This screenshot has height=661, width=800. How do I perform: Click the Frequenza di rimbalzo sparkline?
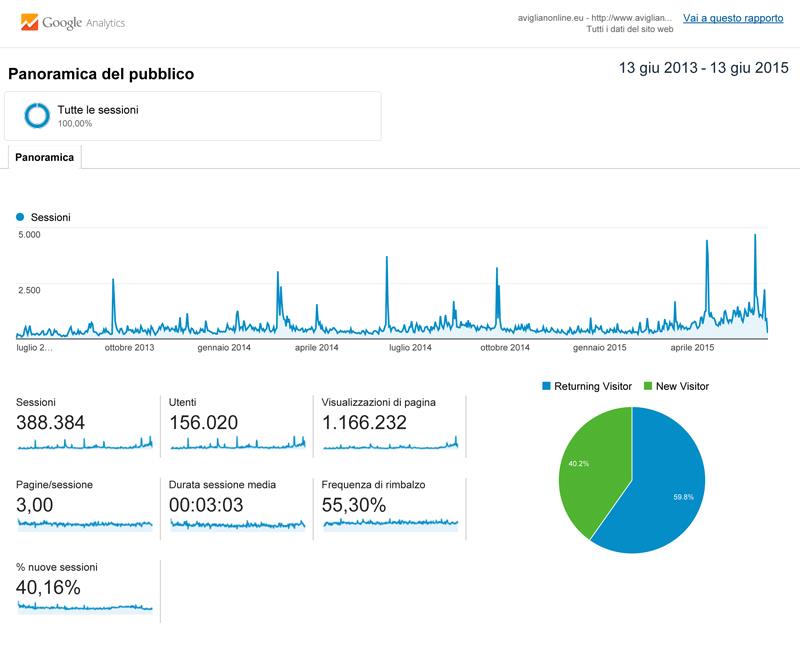(390, 522)
